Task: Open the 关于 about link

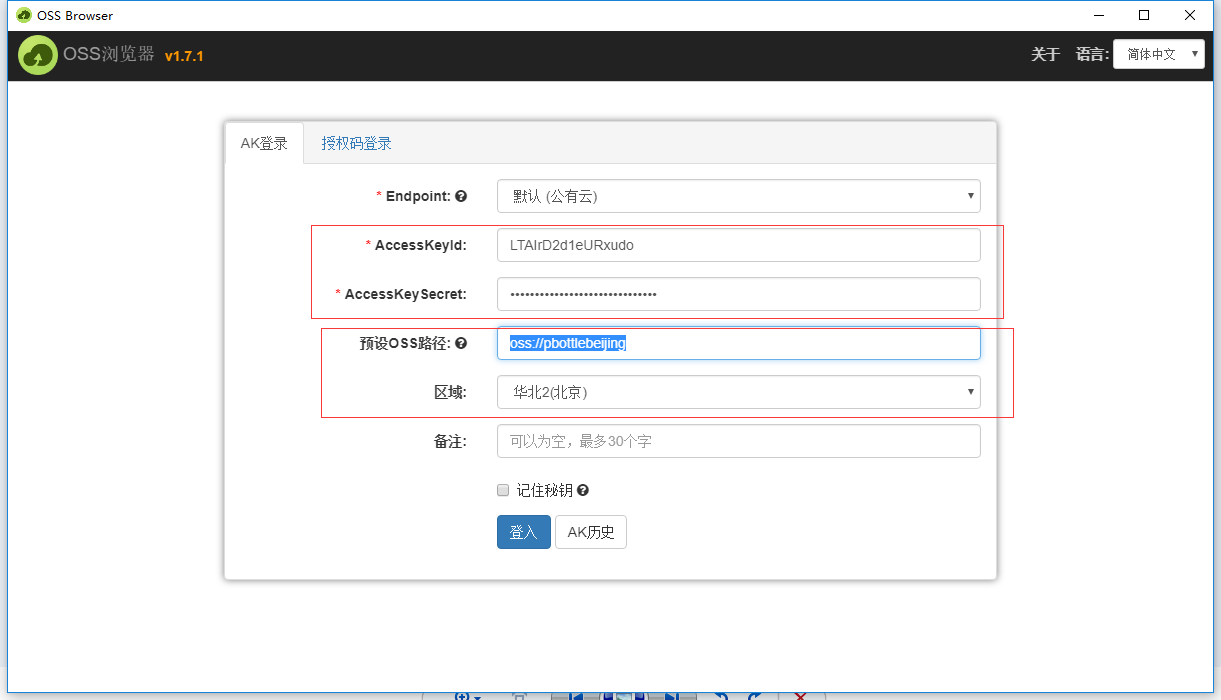Action: tap(1045, 54)
